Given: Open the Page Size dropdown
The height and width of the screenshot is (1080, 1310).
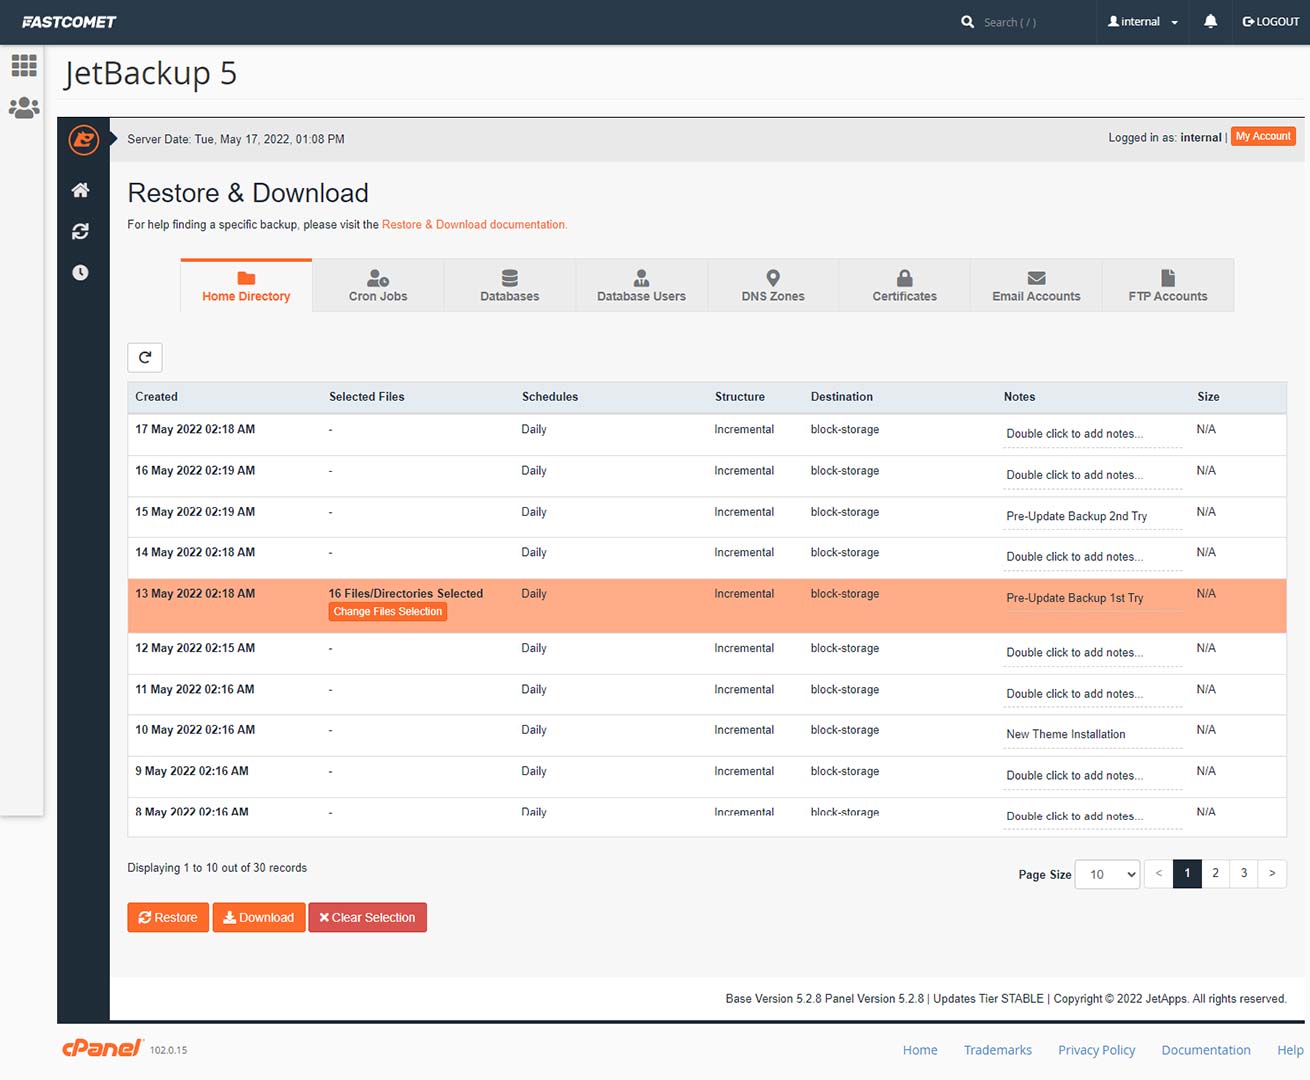Looking at the screenshot, I should coord(1107,874).
